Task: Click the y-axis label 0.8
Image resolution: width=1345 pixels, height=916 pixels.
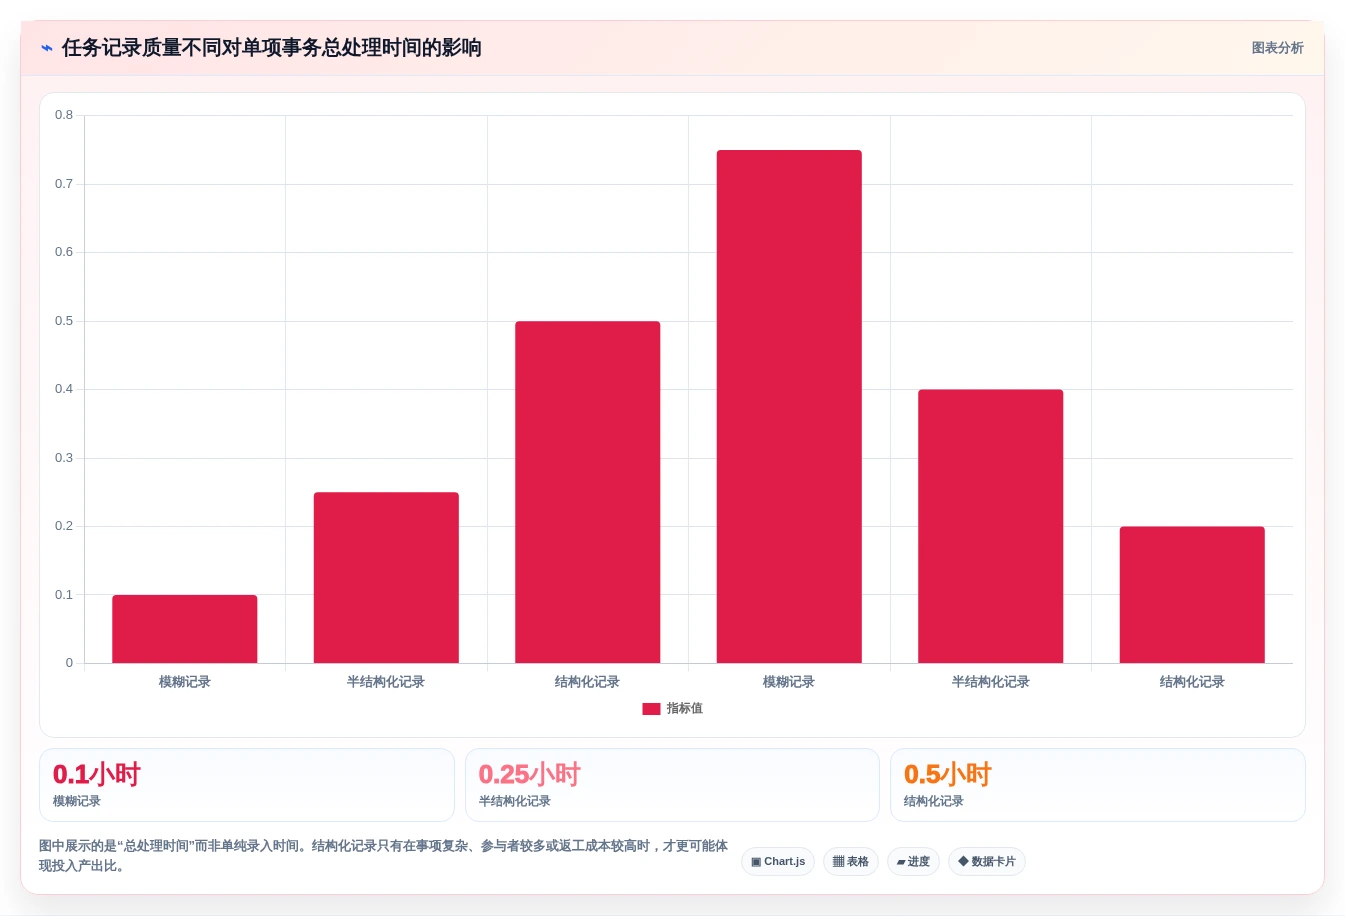Action: [x=64, y=115]
